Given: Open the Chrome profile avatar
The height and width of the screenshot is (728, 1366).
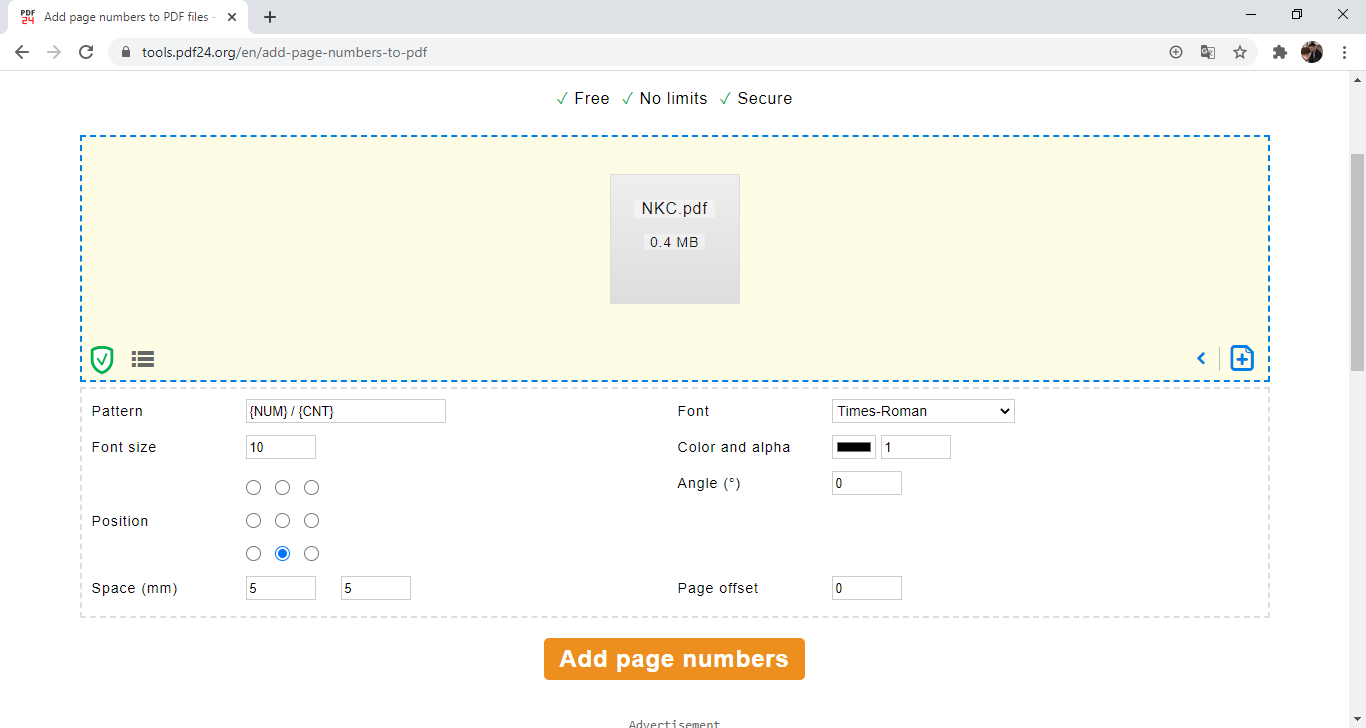Looking at the screenshot, I should coord(1312,52).
